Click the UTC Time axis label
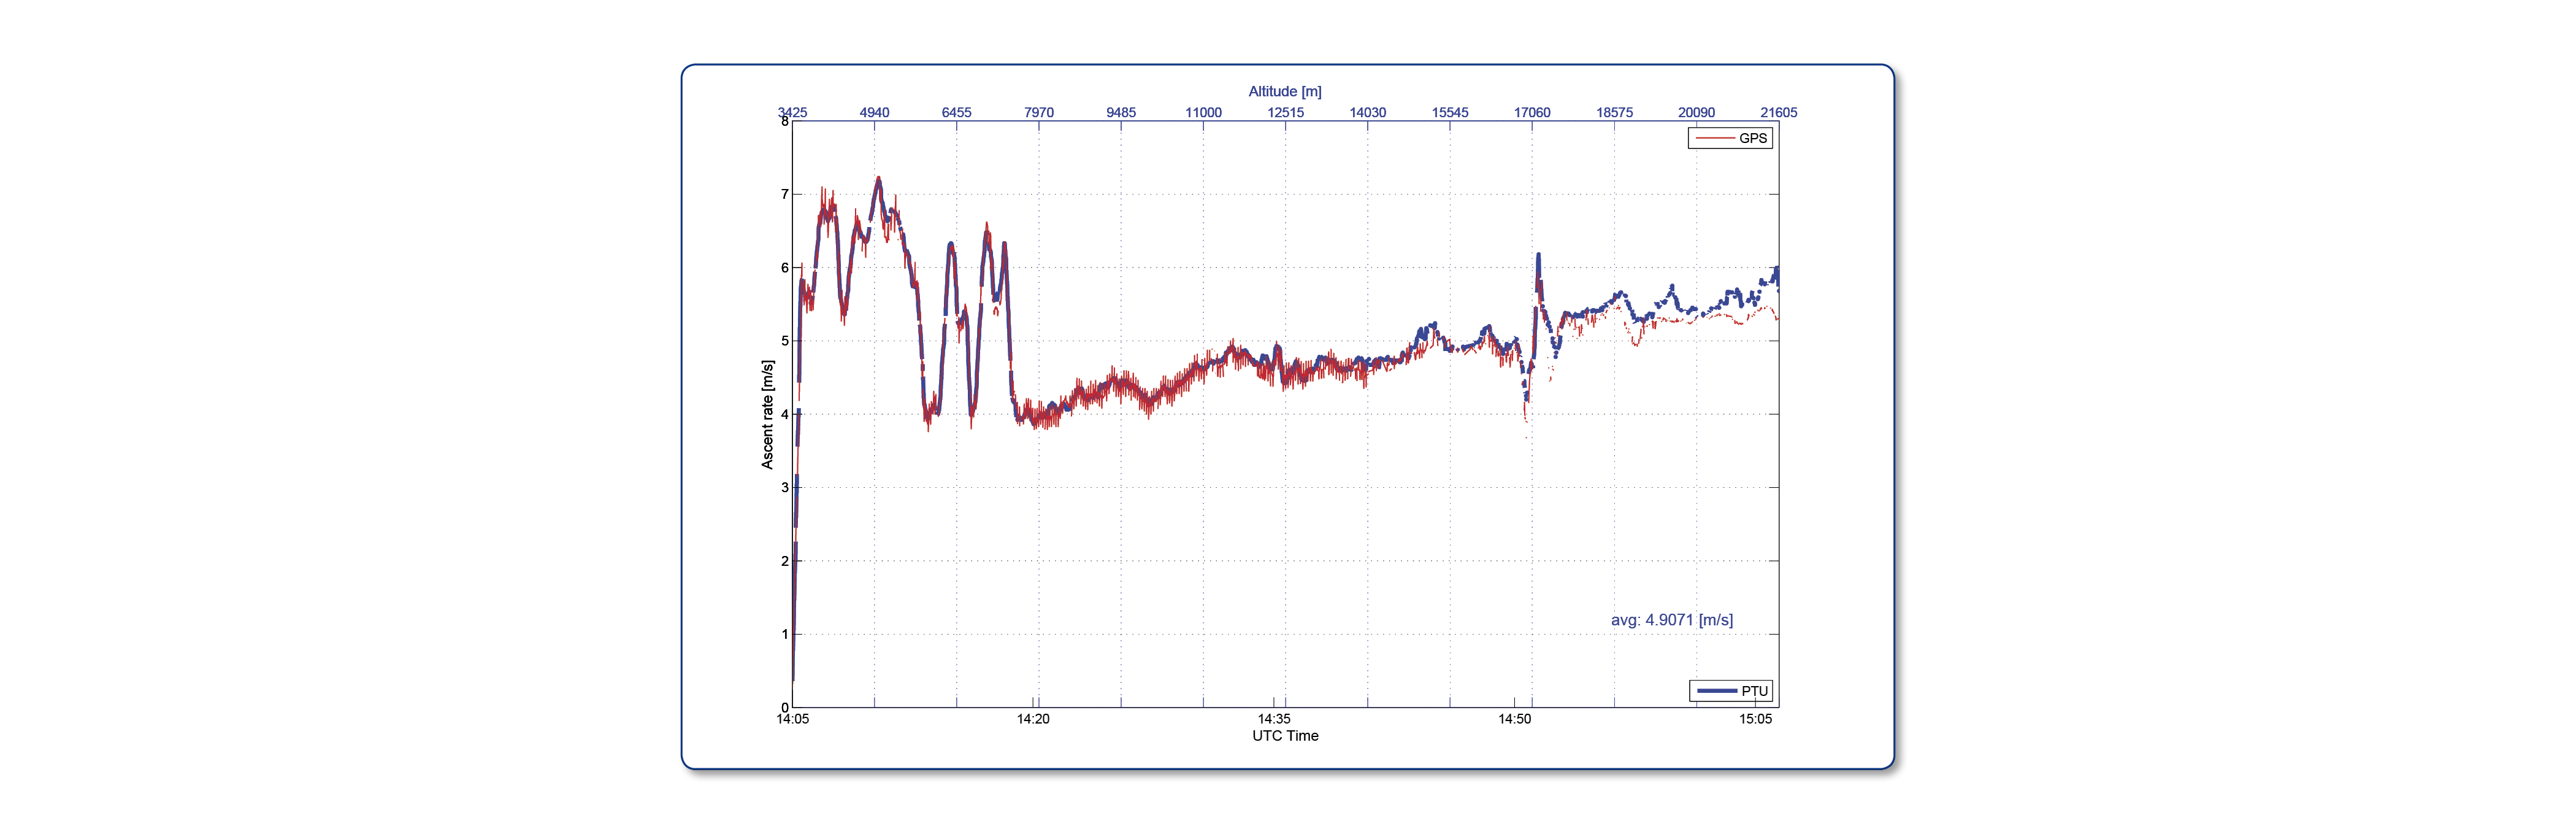 coord(1285,736)
